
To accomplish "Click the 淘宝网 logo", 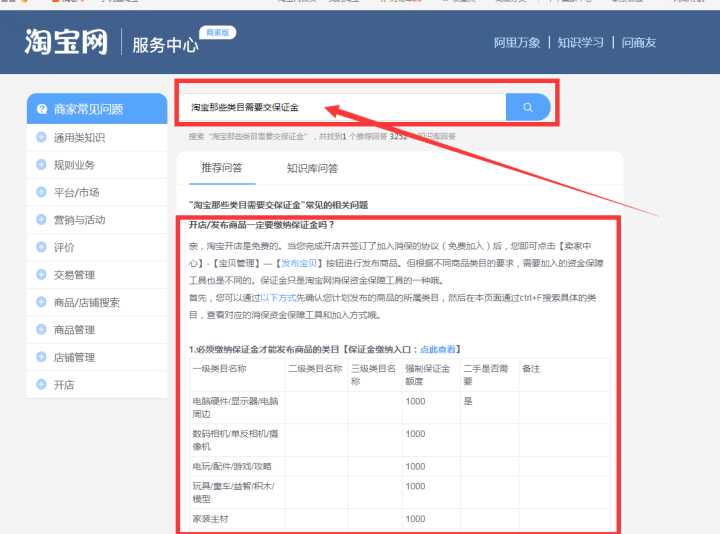I will (67, 42).
